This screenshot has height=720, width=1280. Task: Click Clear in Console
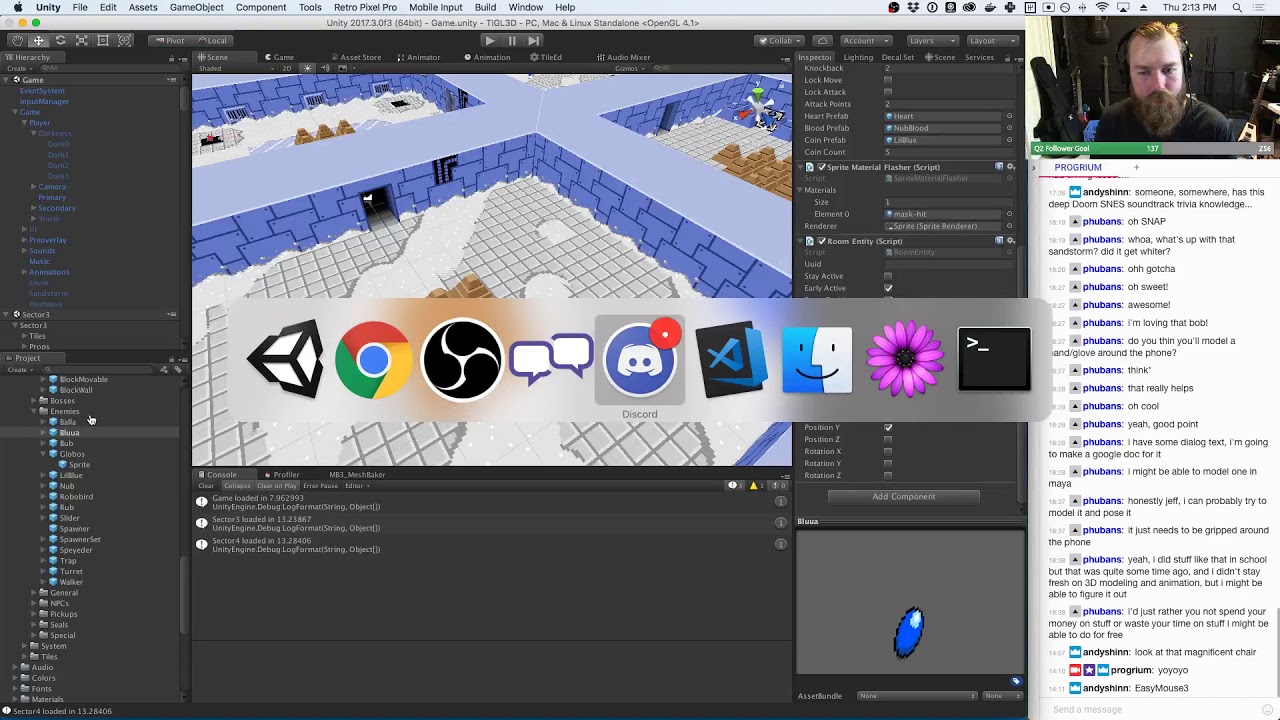coord(206,486)
